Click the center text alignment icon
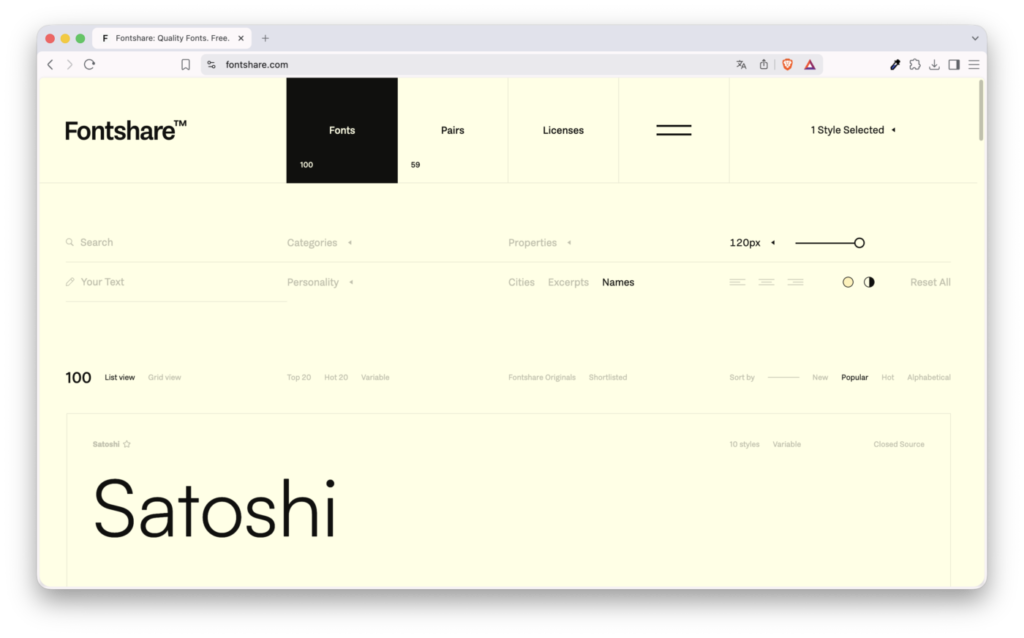 click(766, 282)
